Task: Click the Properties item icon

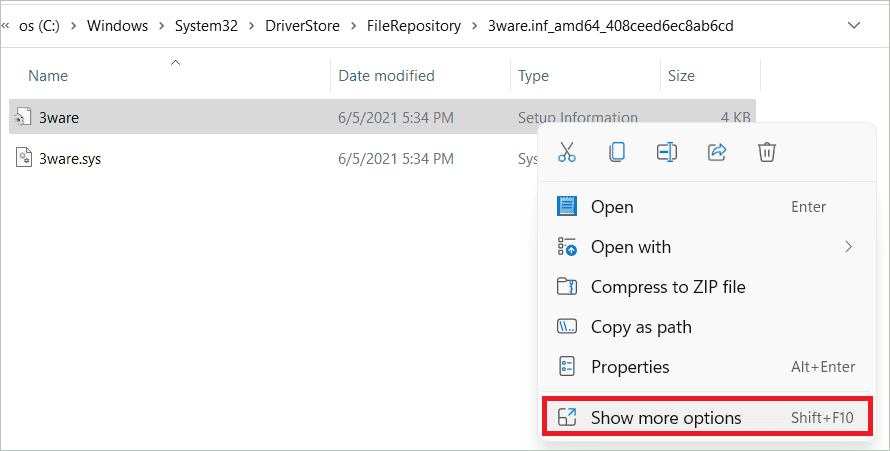Action: click(x=567, y=366)
